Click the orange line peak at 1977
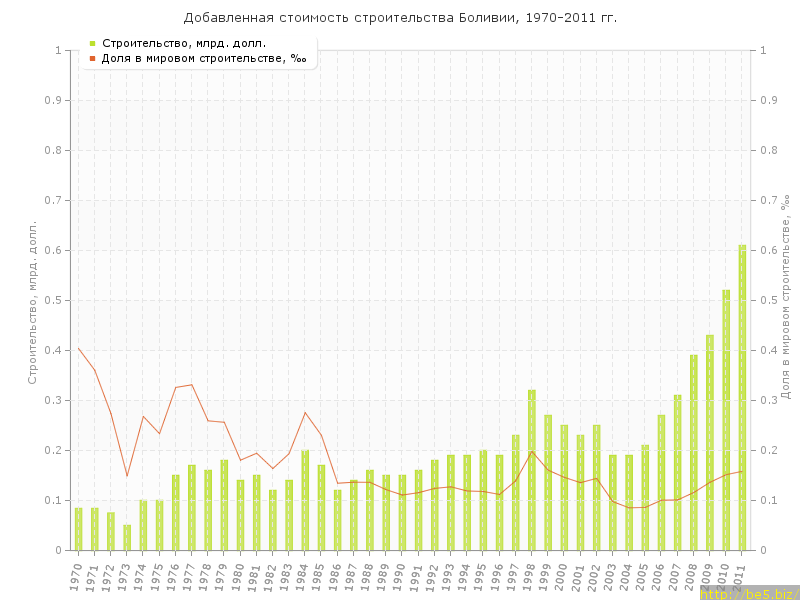This screenshot has width=800, height=600. pyautogui.click(x=192, y=384)
